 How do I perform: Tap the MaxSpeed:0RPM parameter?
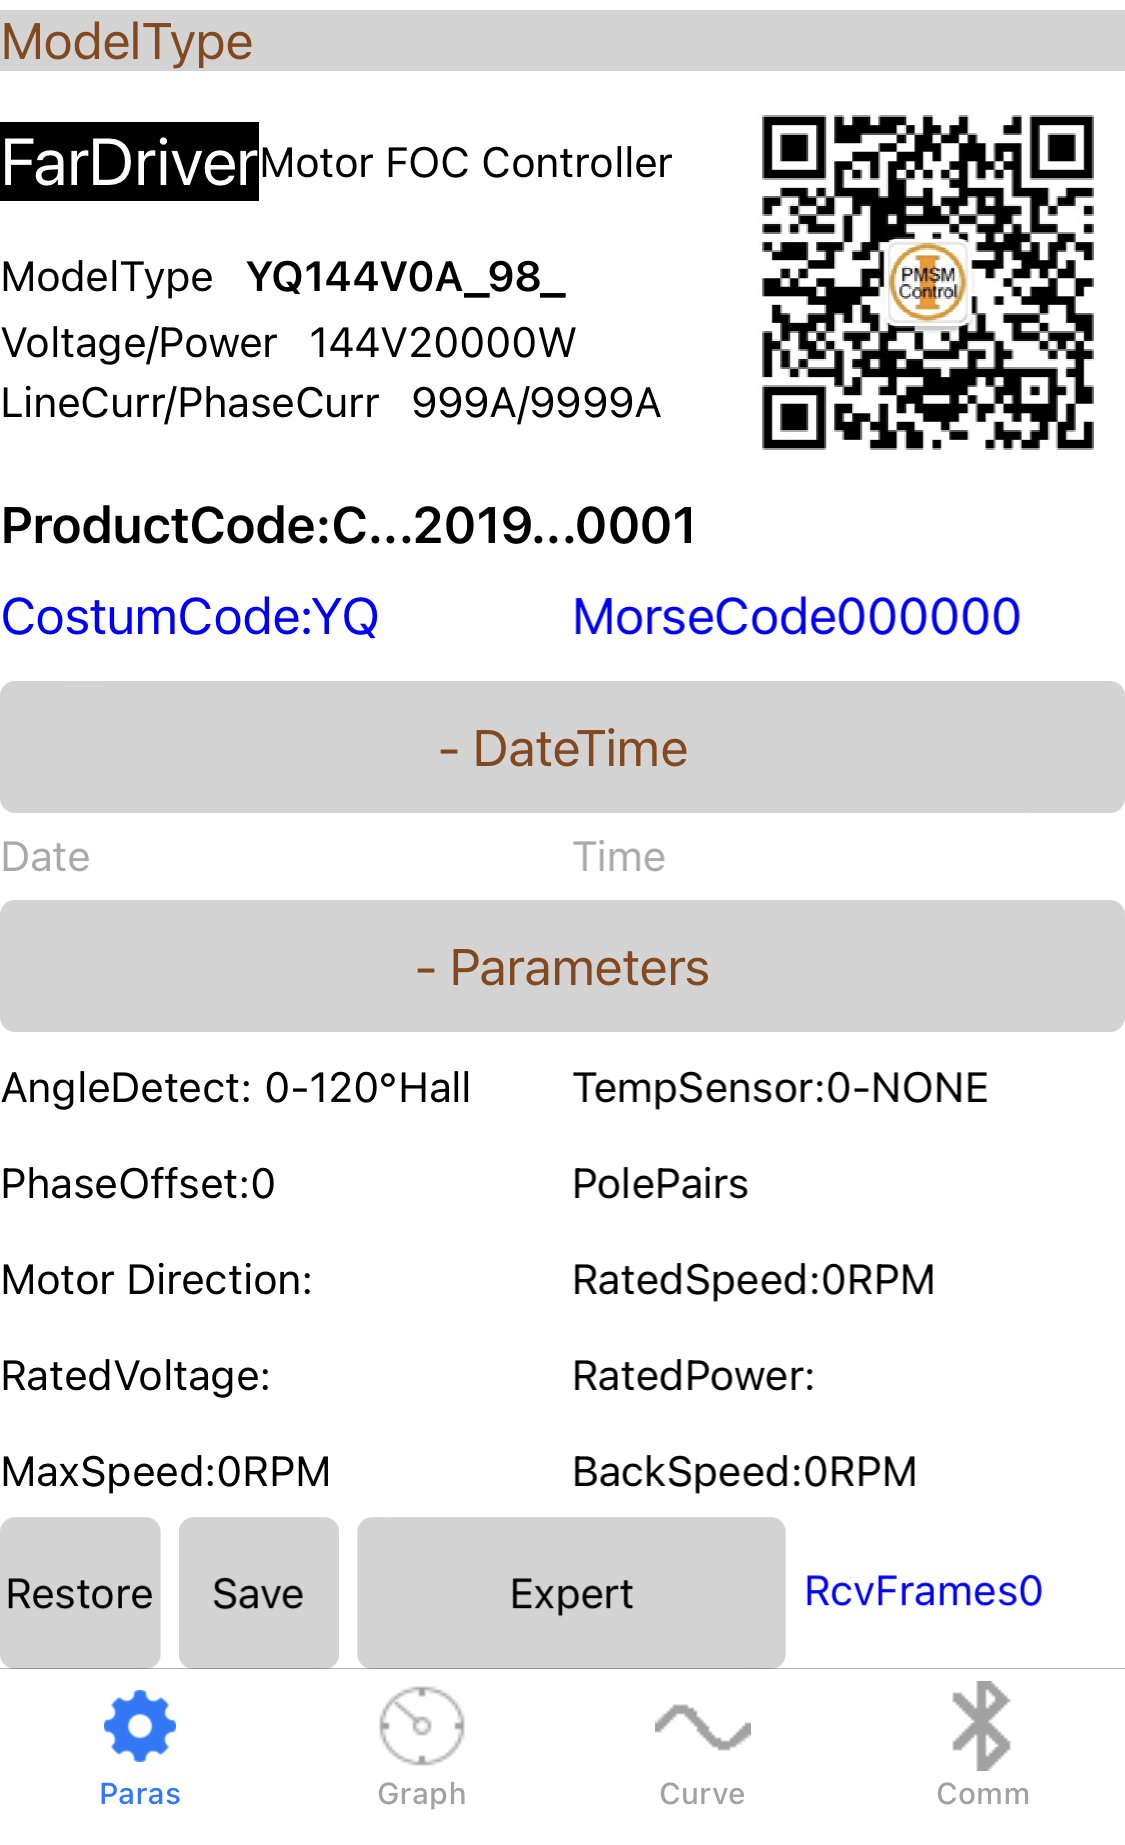[x=166, y=1472]
